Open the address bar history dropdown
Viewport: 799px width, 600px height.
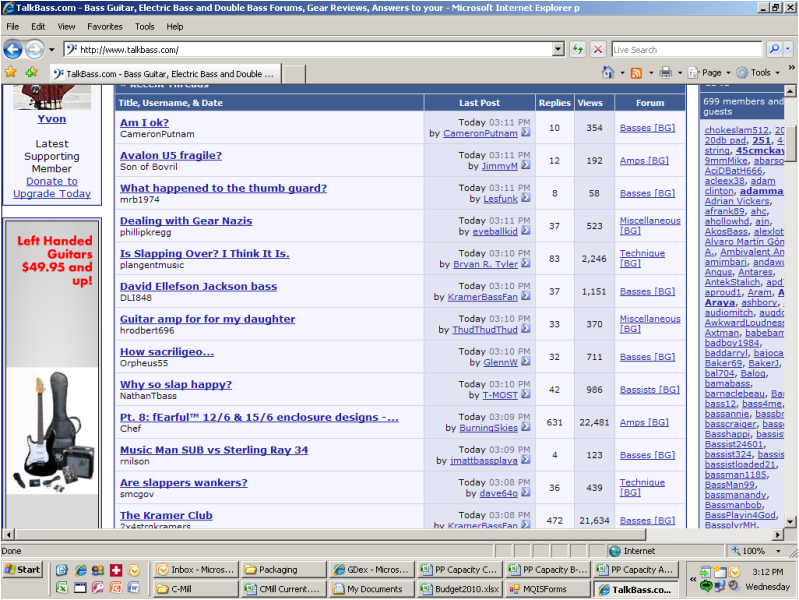(558, 49)
